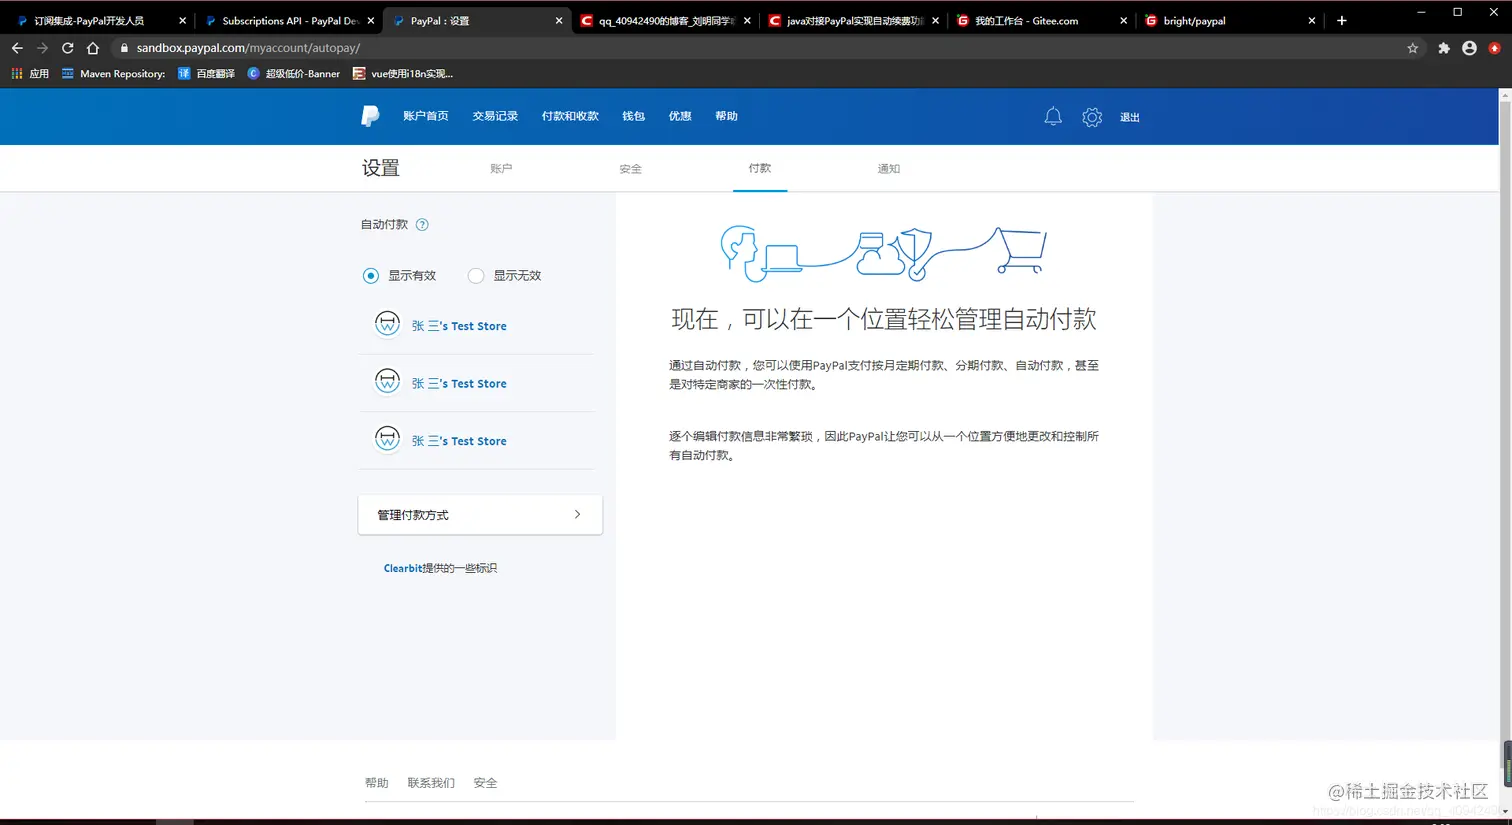The width and height of the screenshot is (1512, 825).
Task: Switch to the bright/paypal browser tab
Action: pyautogui.click(x=1230, y=20)
